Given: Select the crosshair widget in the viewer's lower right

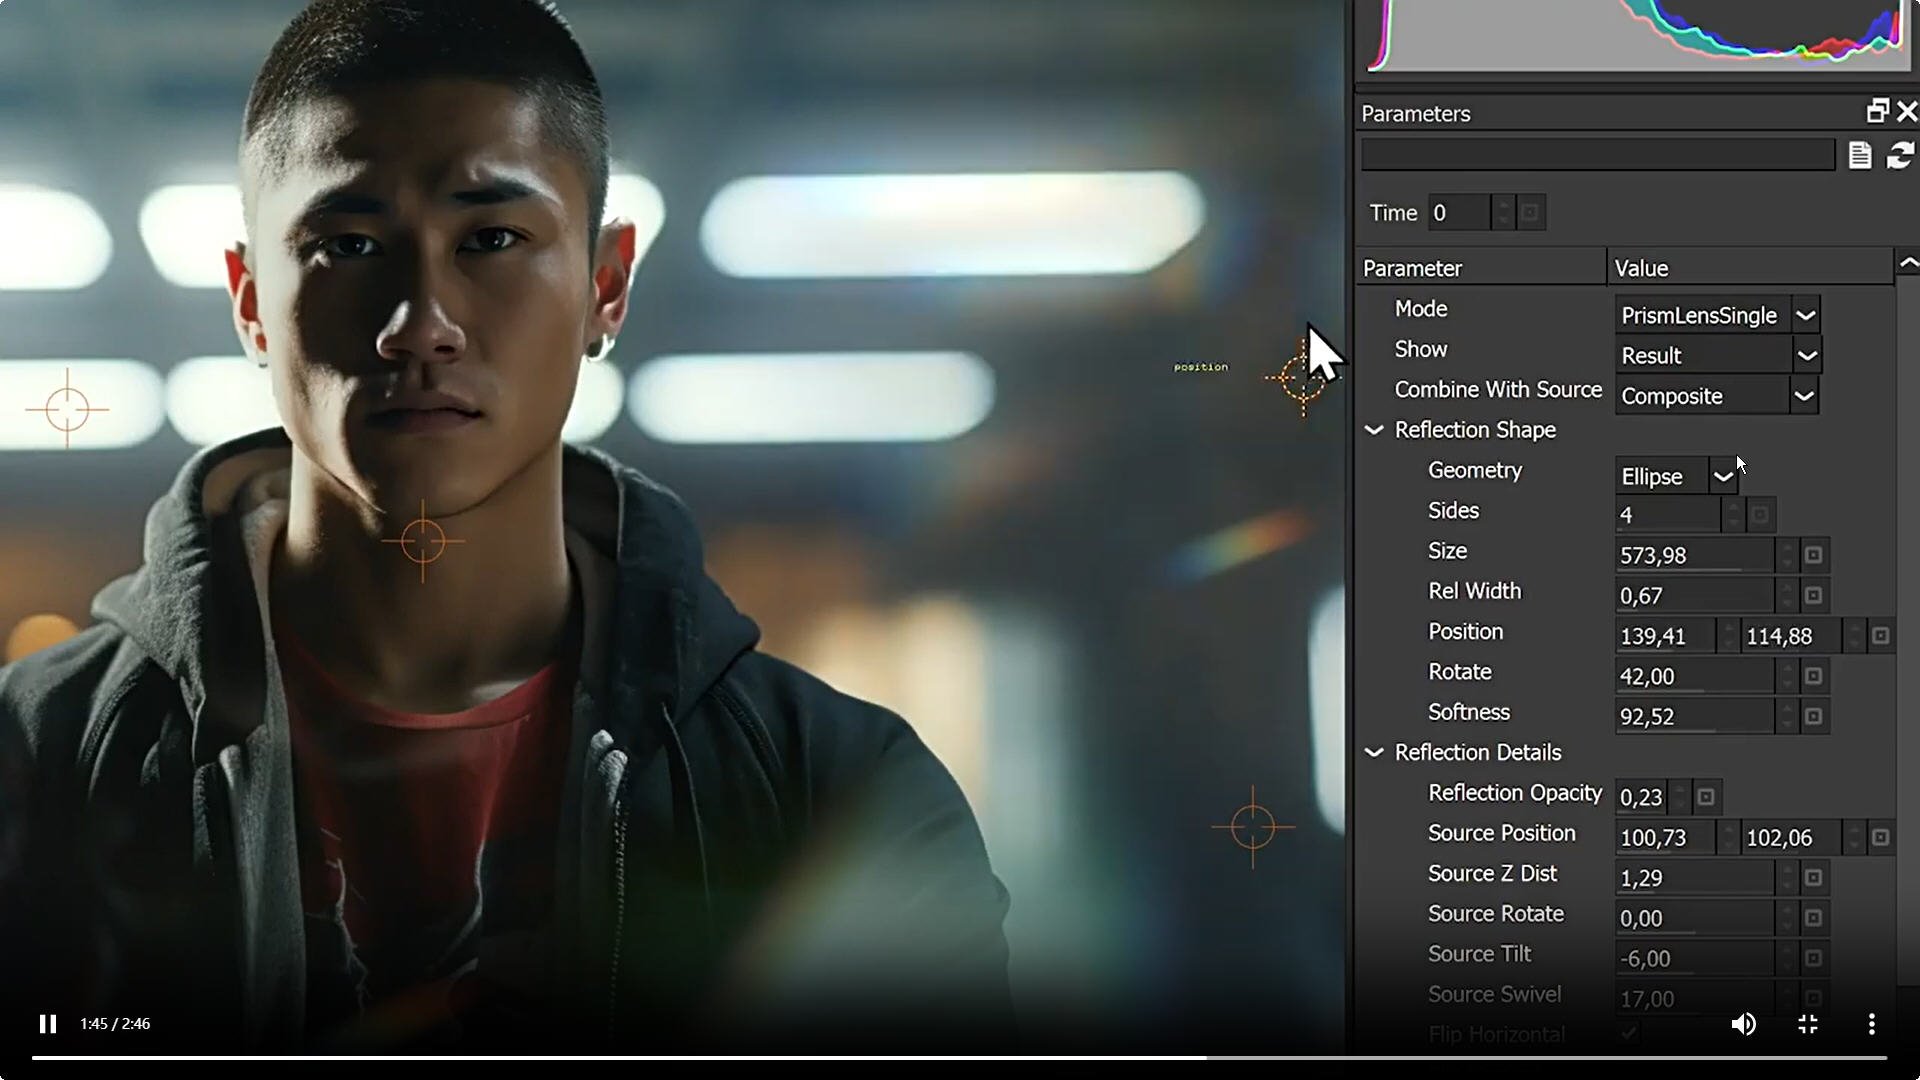Looking at the screenshot, I should pyautogui.click(x=1252, y=827).
